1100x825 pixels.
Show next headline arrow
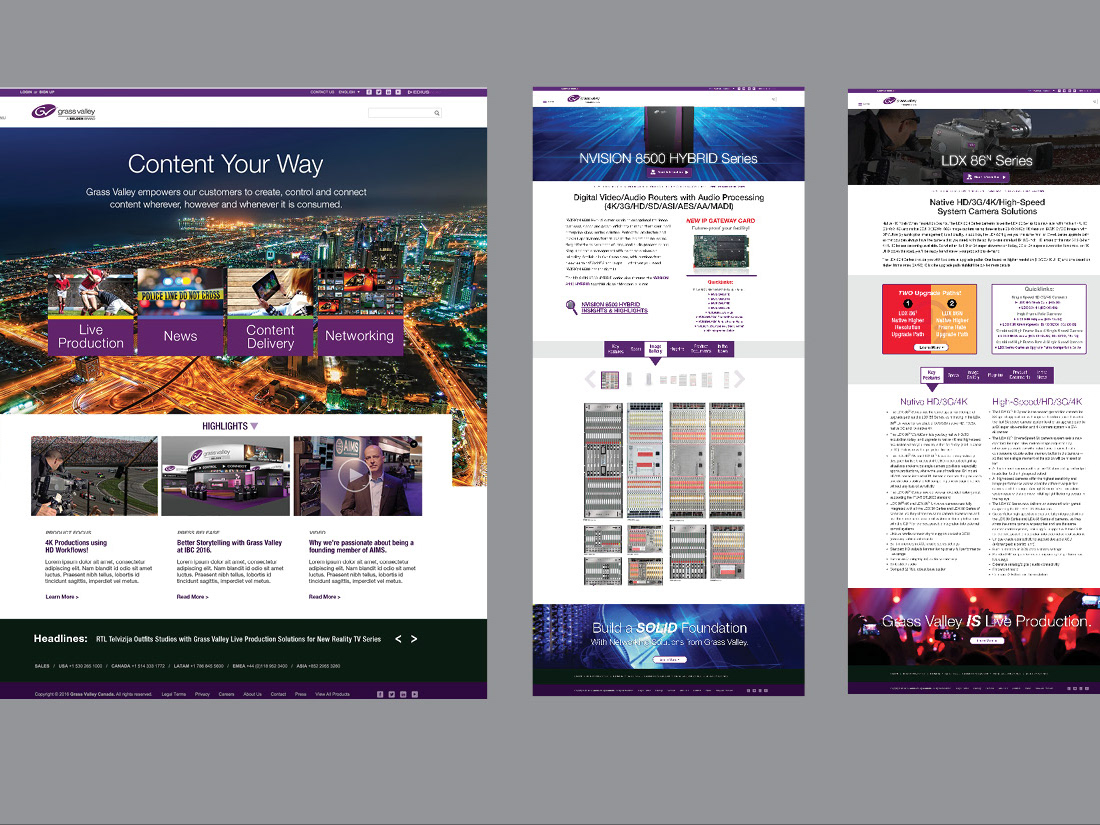click(x=414, y=639)
